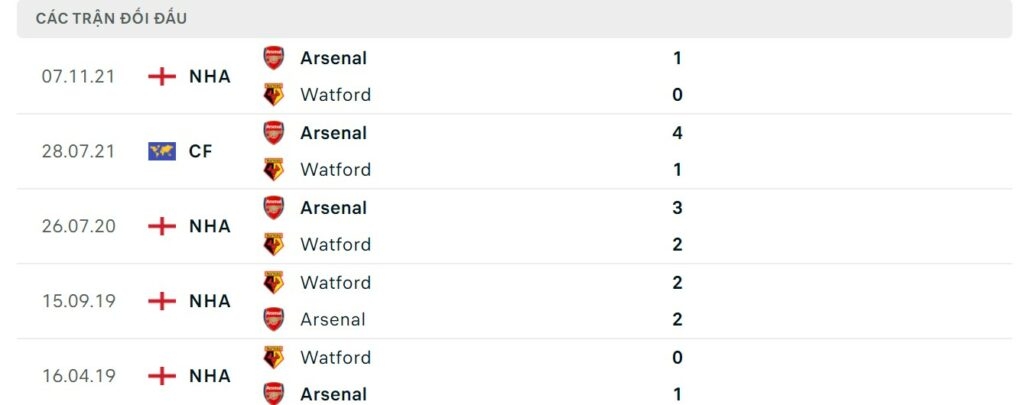Click the Arsenal crest in the 07.11.21 match
This screenshot has width=1024, height=405.
coord(273,58)
